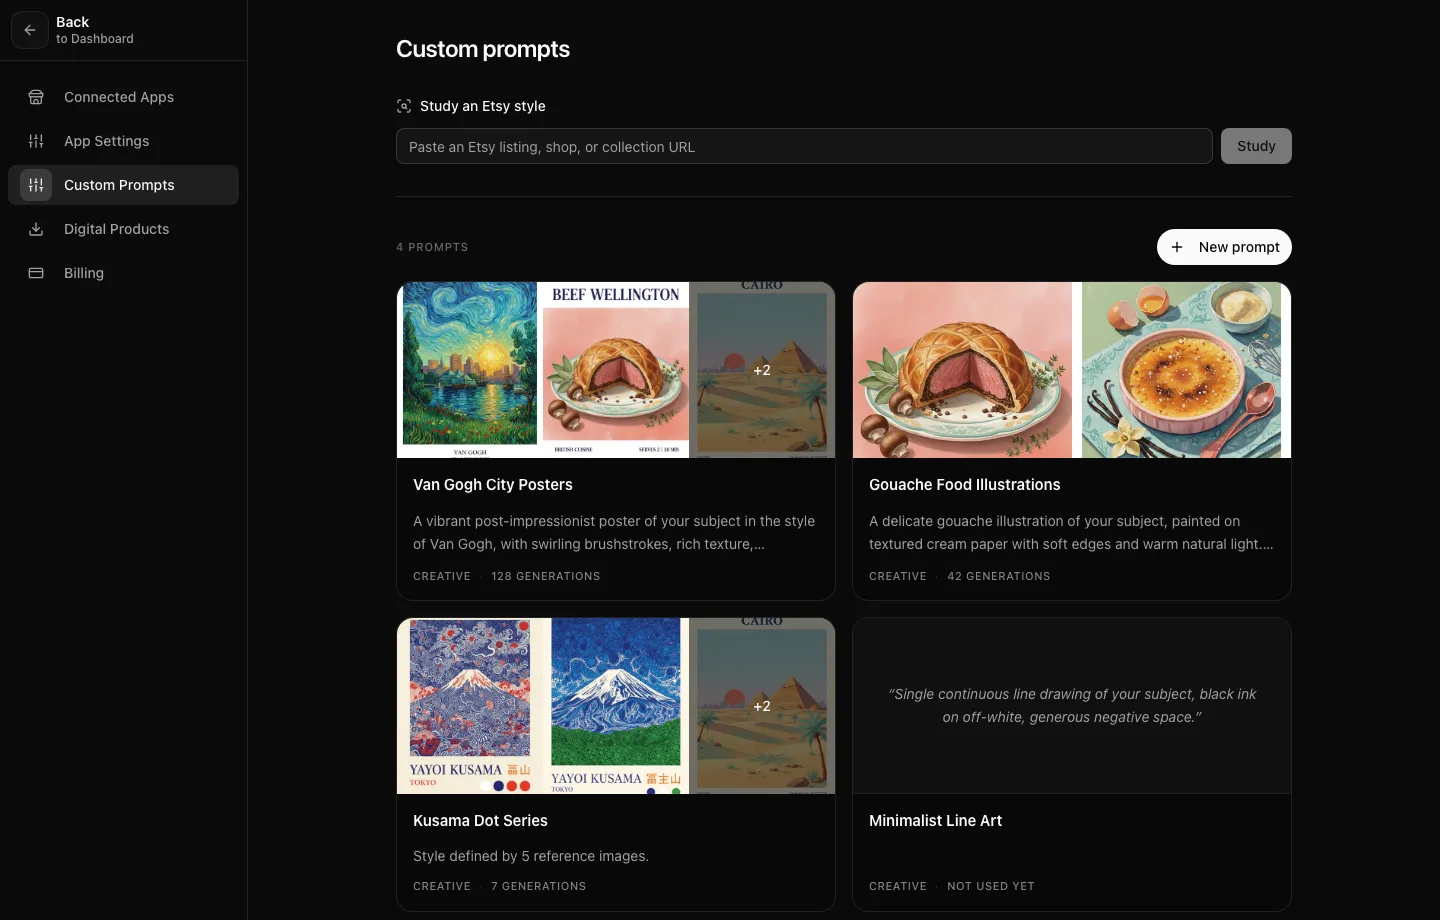Viewport: 1440px width, 920px height.
Task: Open the Van Gogh city painting thumbnail
Action: point(470,370)
